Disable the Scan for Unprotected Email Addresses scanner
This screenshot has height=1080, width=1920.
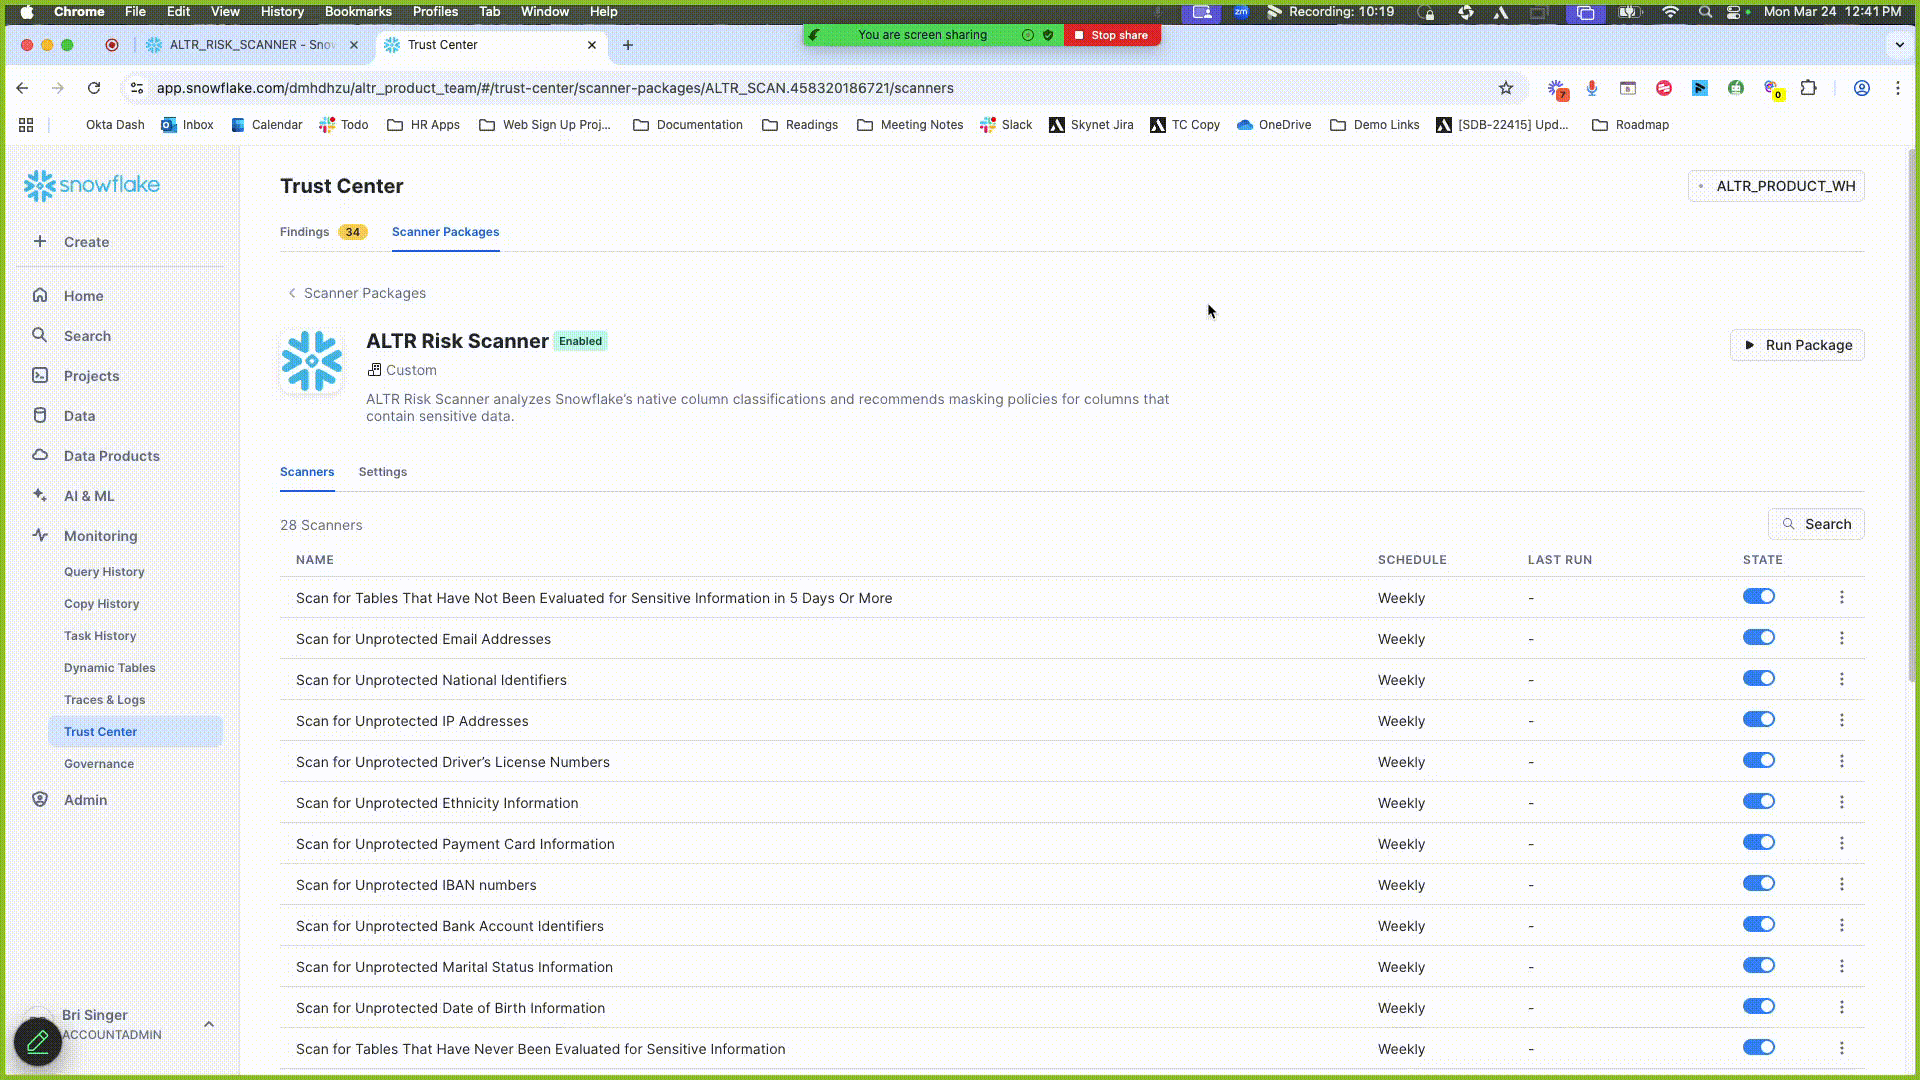[1759, 637]
